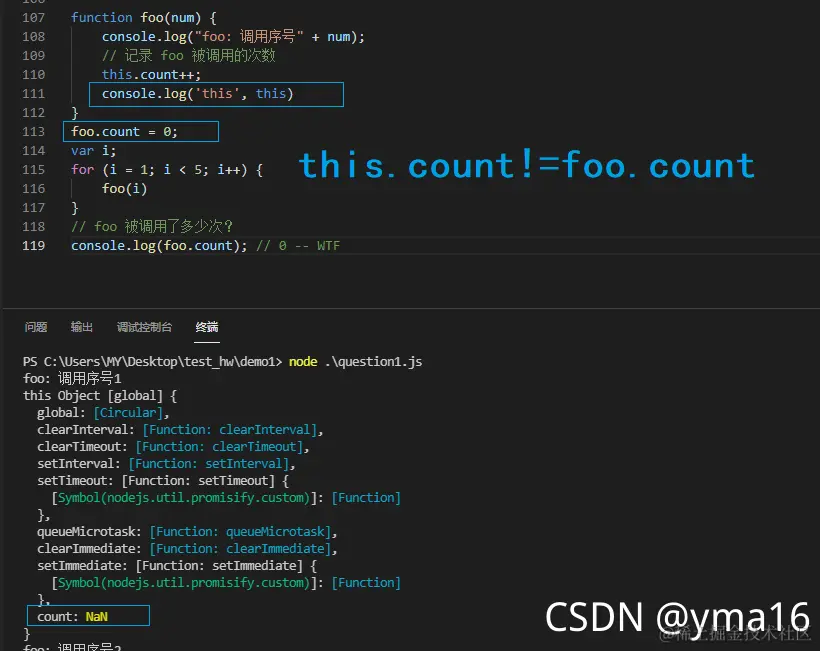This screenshot has height=651, width=820.
Task: Open the 问题 panel tab
Action: pyautogui.click(x=36, y=327)
